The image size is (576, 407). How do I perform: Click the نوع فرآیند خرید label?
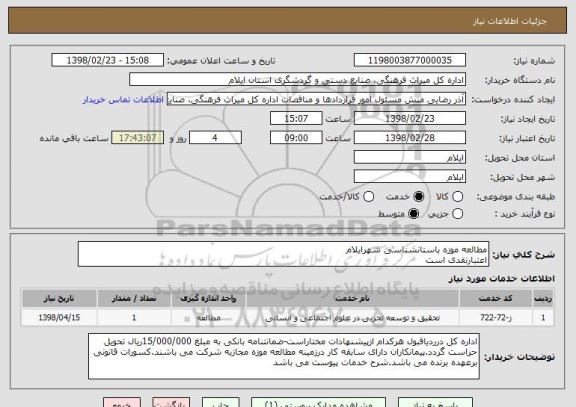[x=525, y=214]
